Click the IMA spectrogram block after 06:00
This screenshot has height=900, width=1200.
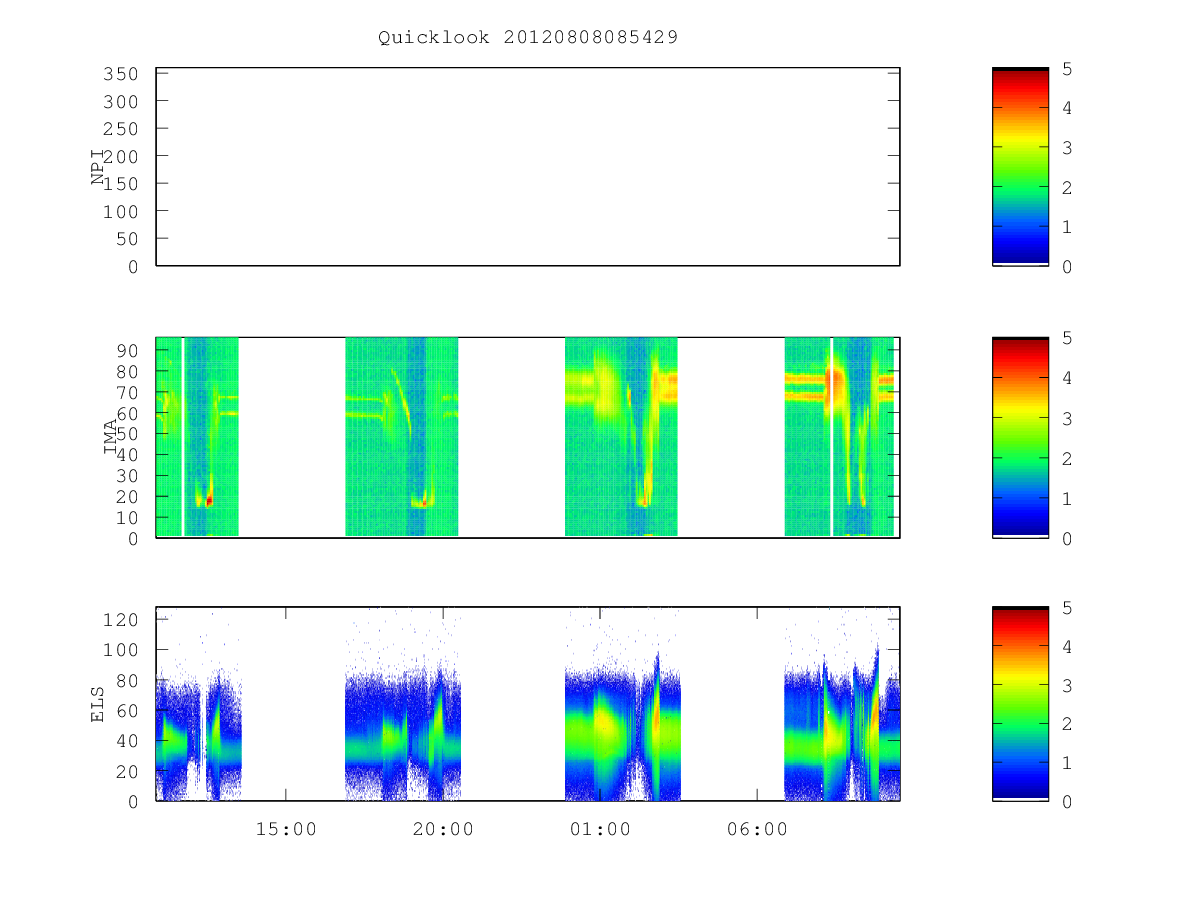tap(839, 437)
